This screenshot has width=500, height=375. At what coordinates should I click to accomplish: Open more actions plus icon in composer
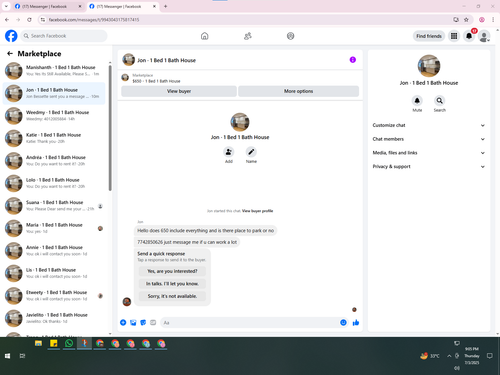coord(123,322)
